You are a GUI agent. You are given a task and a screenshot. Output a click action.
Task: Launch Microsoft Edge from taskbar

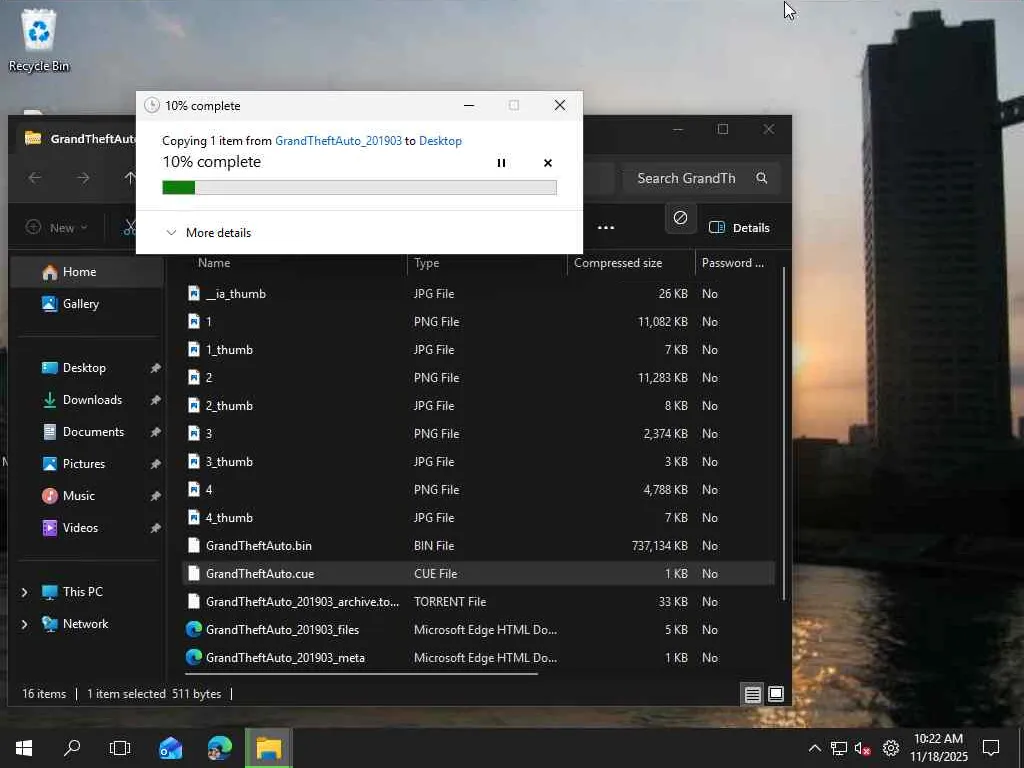pyautogui.click(x=219, y=748)
